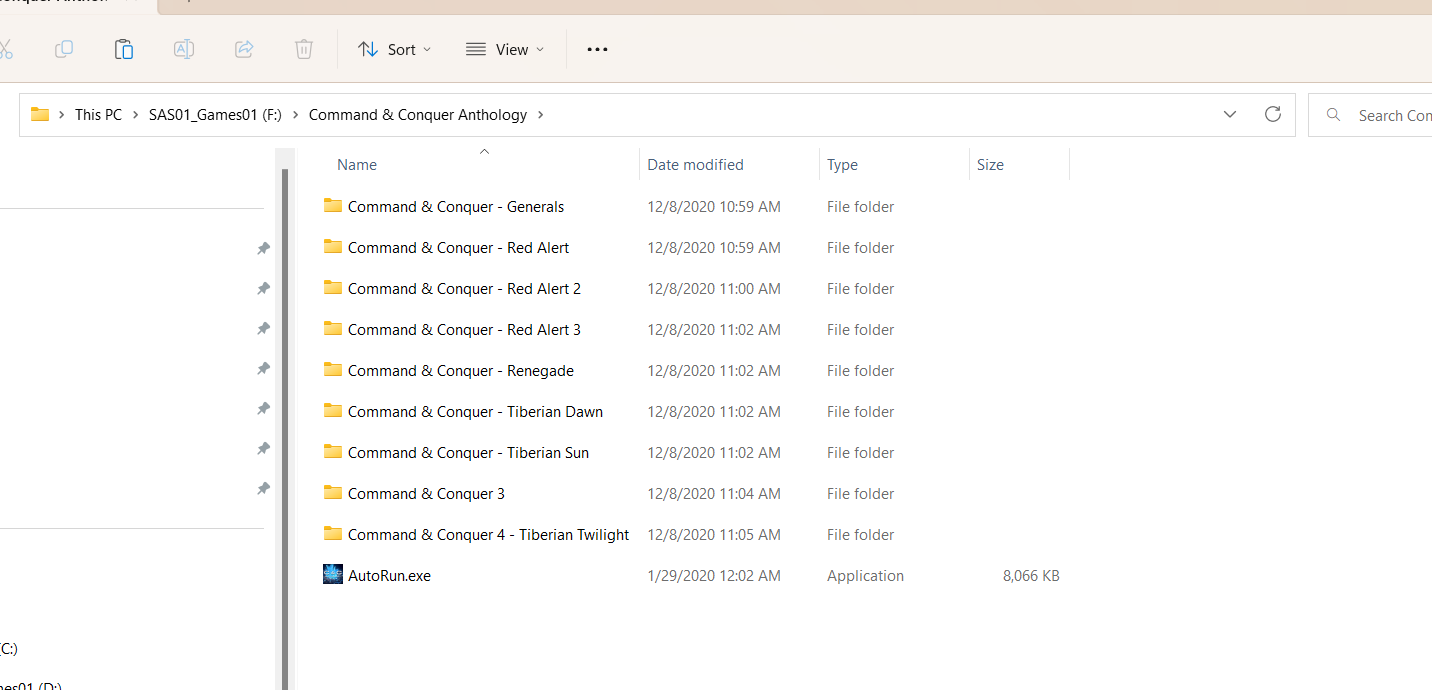Click the folder icon in address bar
This screenshot has width=1432, height=690.
pyautogui.click(x=40, y=114)
